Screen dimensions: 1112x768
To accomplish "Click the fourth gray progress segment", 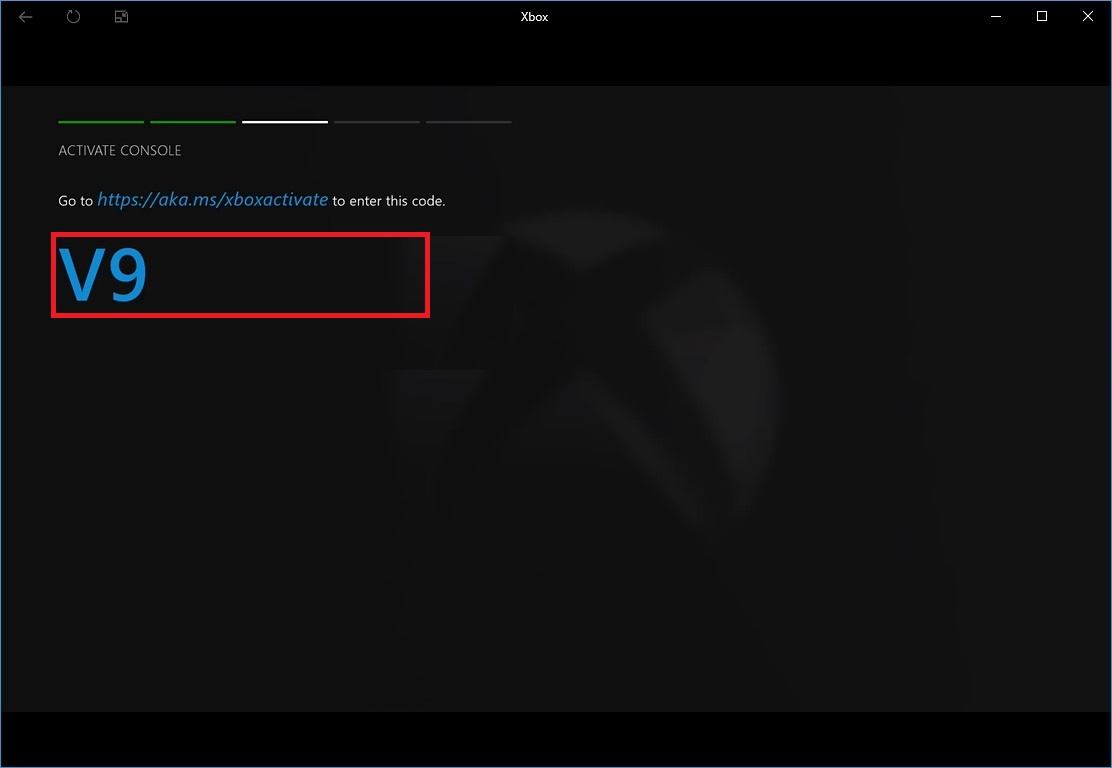I will pyautogui.click(x=376, y=121).
